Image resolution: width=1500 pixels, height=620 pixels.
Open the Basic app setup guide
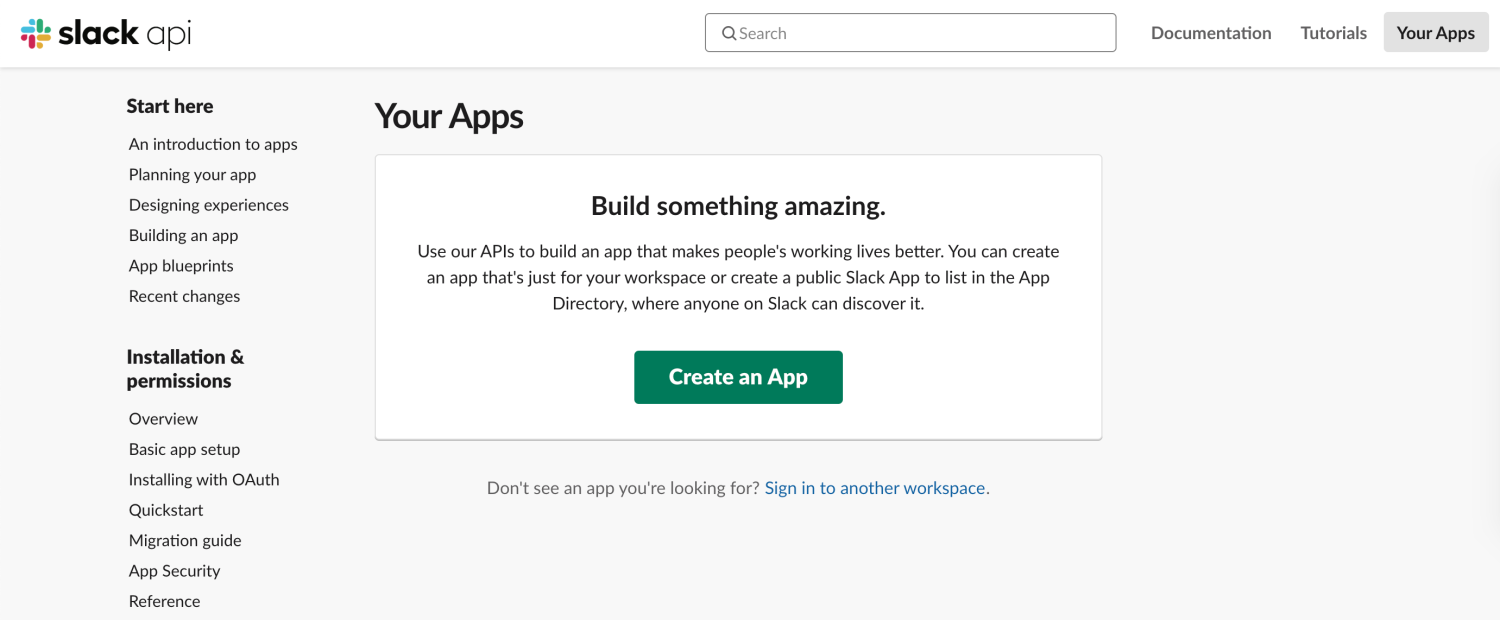coord(185,449)
